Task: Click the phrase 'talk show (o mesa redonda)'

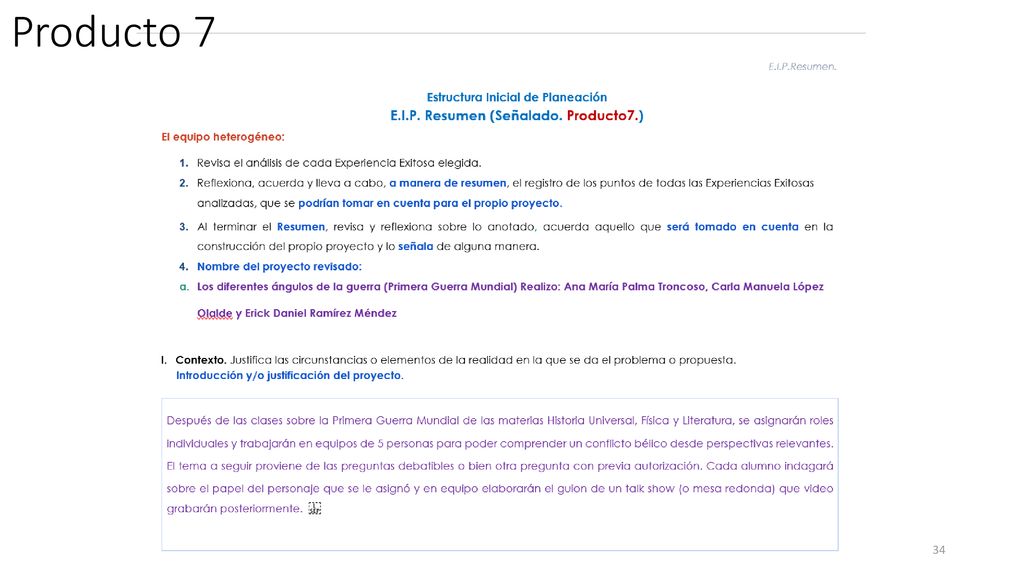Action: [699, 488]
